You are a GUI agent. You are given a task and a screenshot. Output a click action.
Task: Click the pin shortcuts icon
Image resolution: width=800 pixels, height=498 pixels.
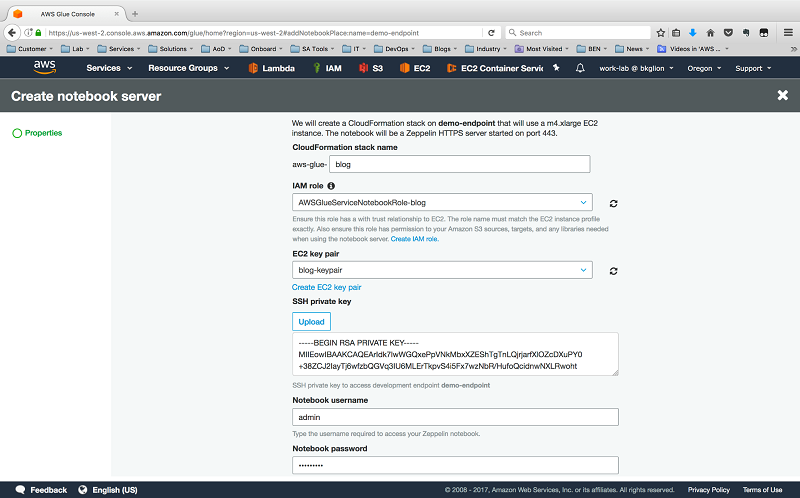pyautogui.click(x=556, y=67)
